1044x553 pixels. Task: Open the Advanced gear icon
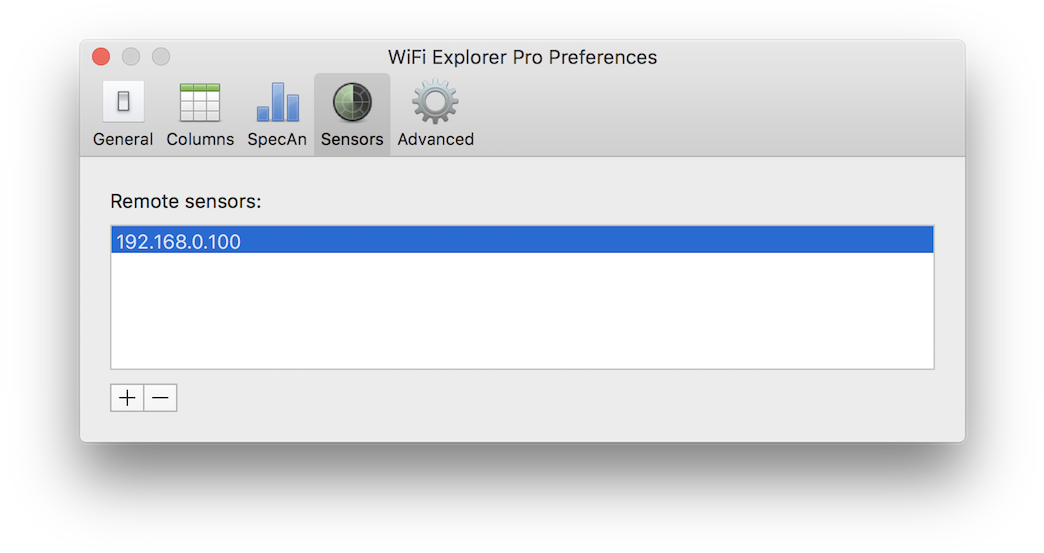435,102
